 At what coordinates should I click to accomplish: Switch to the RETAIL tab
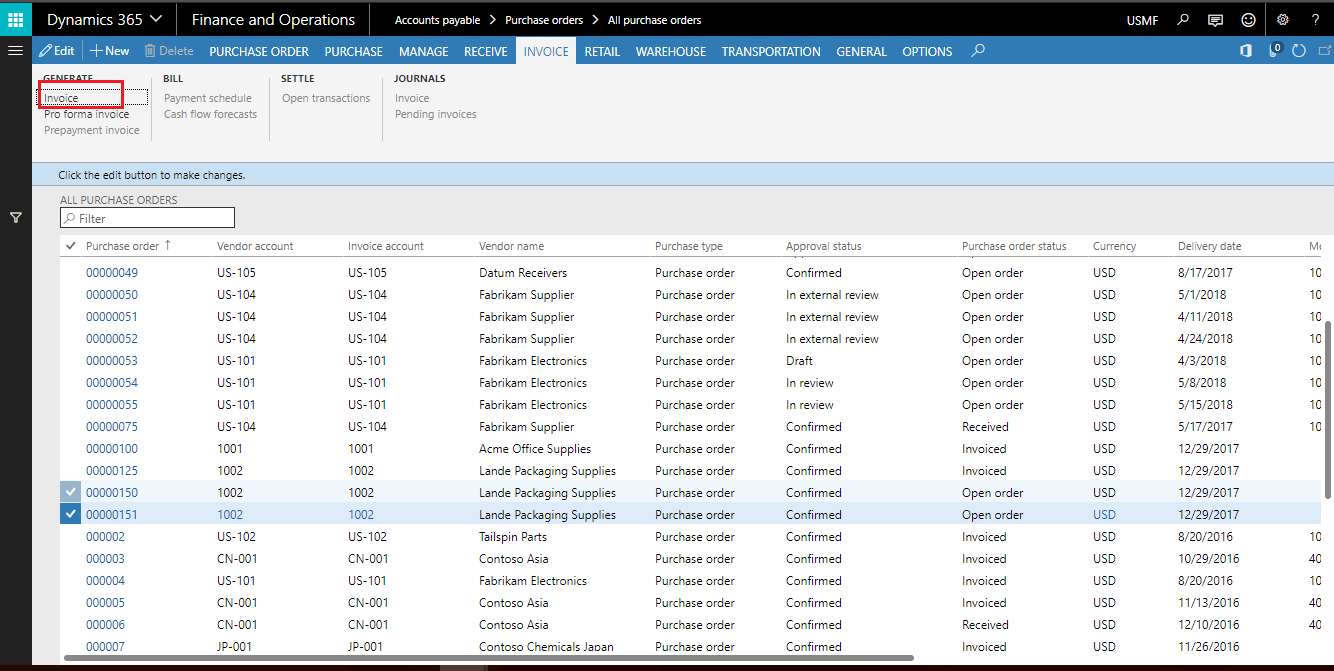602,49
